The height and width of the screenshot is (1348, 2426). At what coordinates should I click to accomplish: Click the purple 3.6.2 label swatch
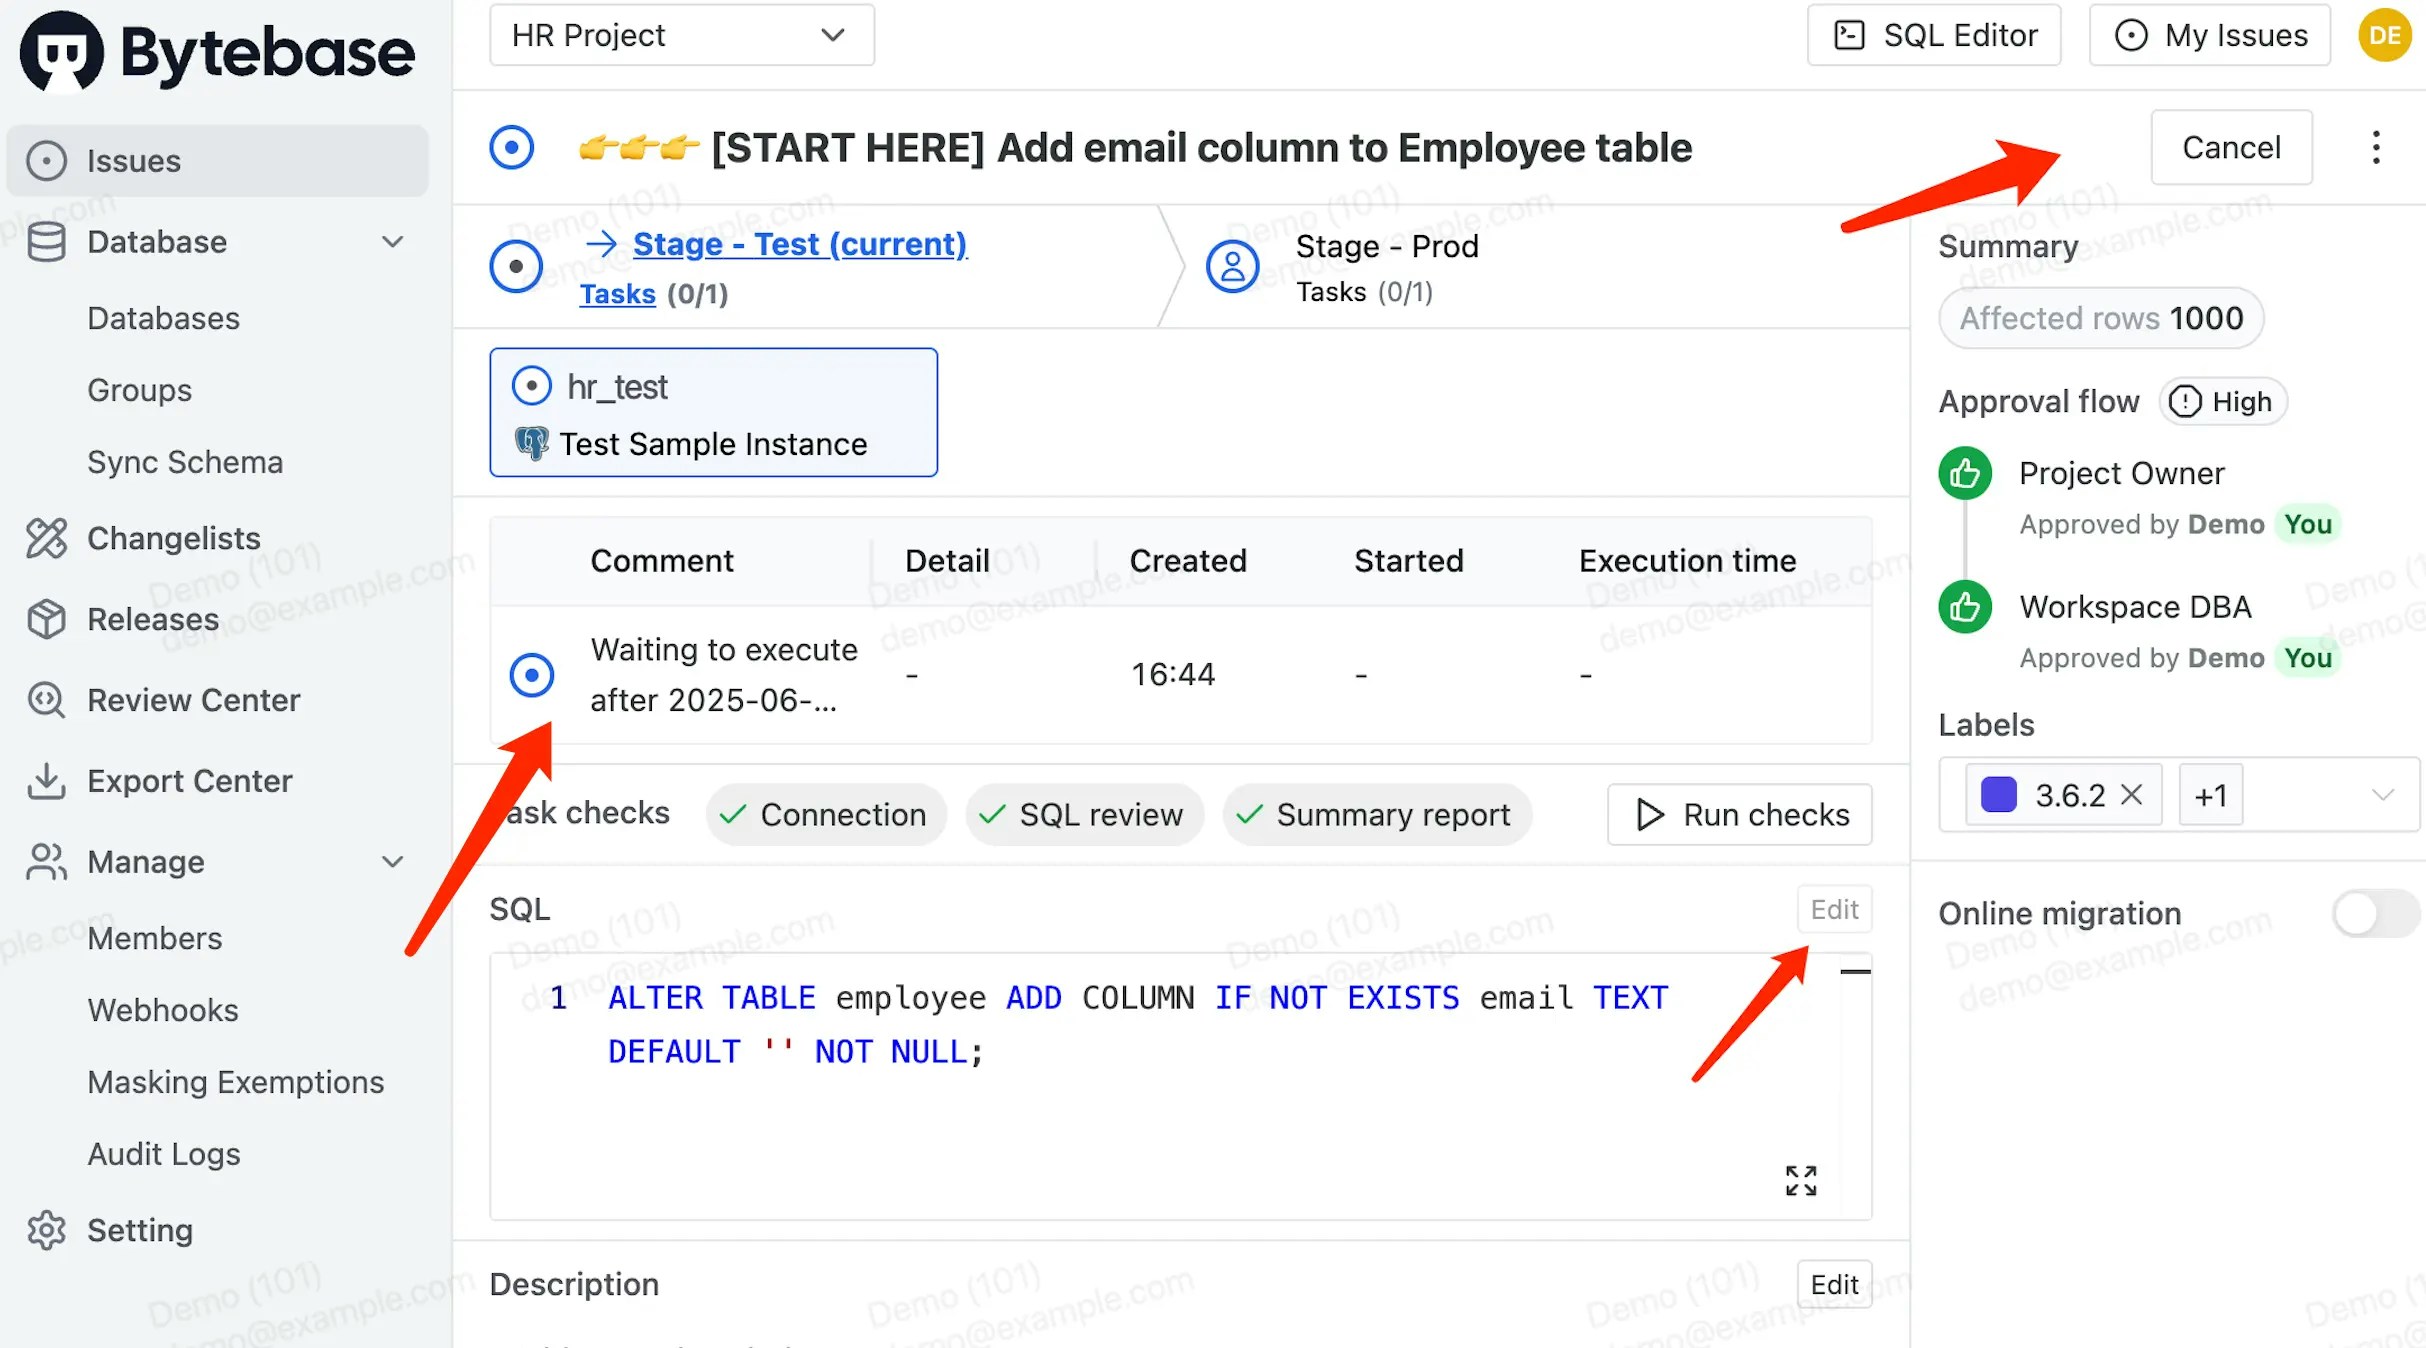1998,795
